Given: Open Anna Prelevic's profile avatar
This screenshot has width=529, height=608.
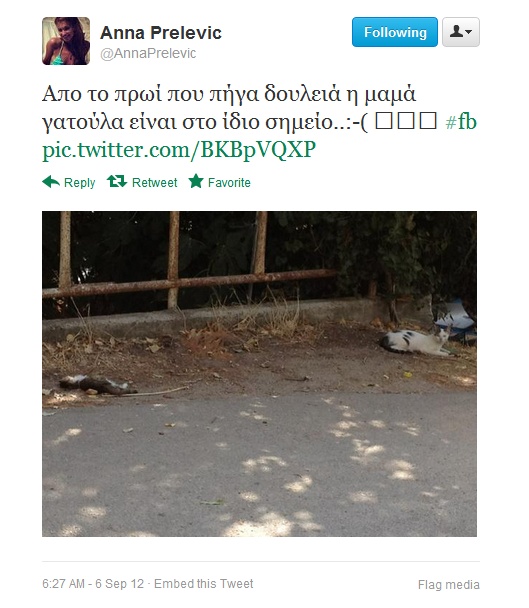Looking at the screenshot, I should [x=66, y=41].
